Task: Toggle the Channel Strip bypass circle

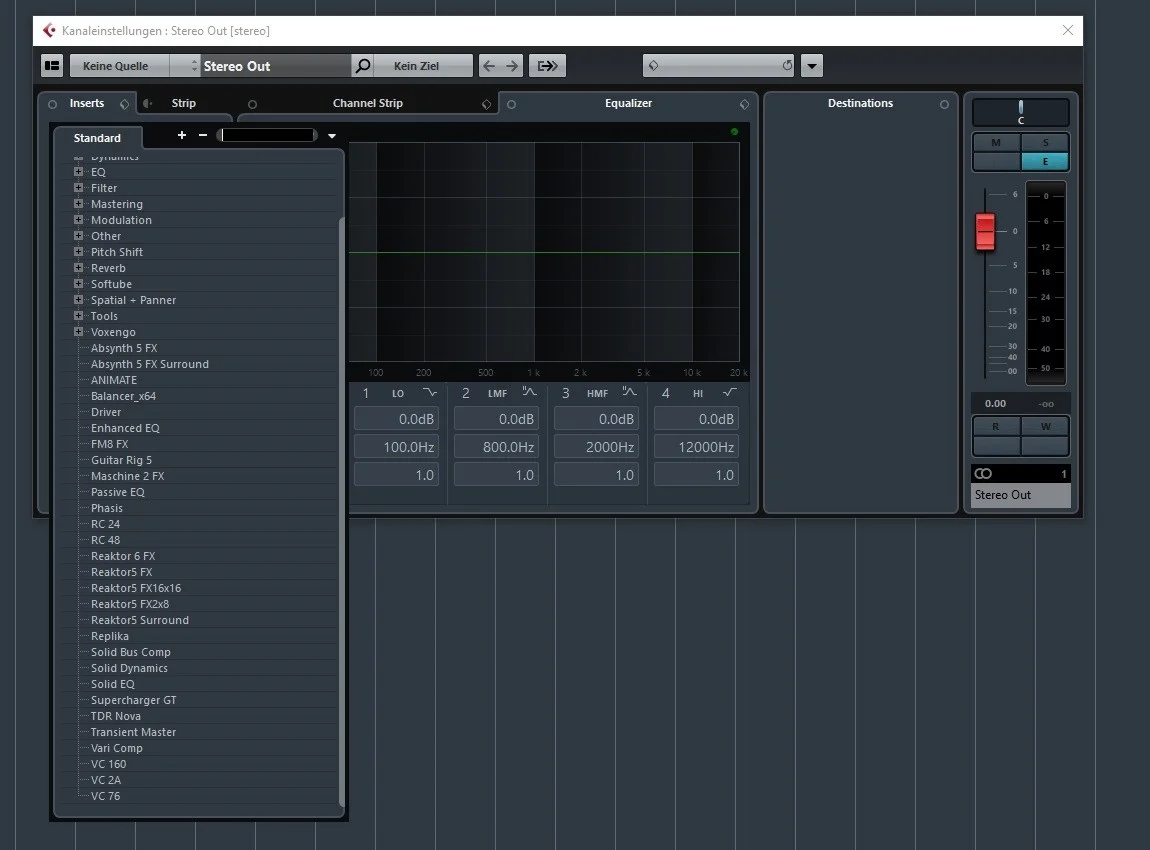Action: pos(252,104)
